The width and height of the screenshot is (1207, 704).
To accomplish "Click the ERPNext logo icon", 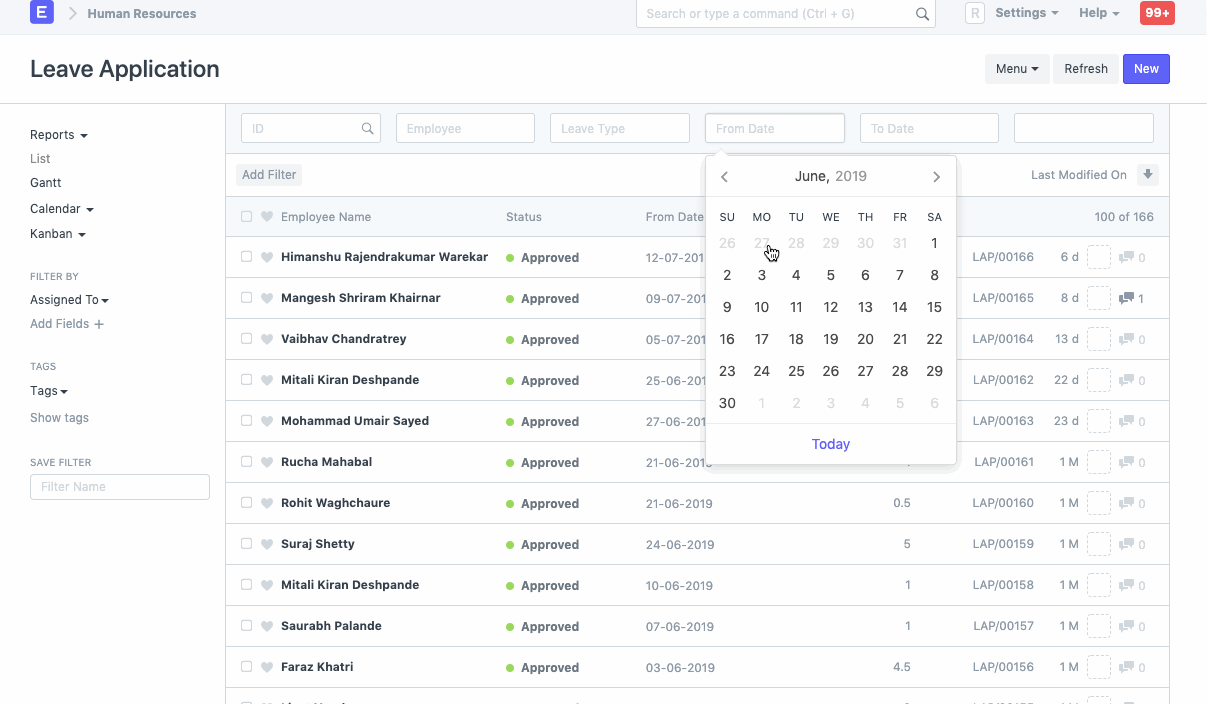I will click(41, 13).
